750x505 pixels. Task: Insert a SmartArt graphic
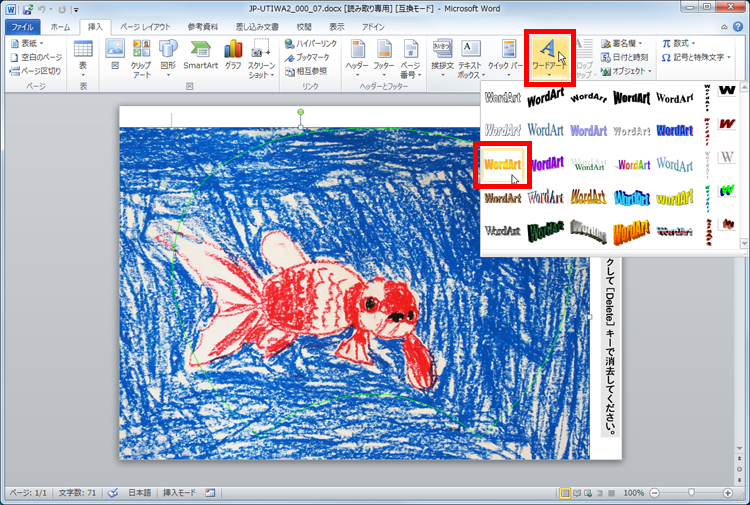[200, 55]
